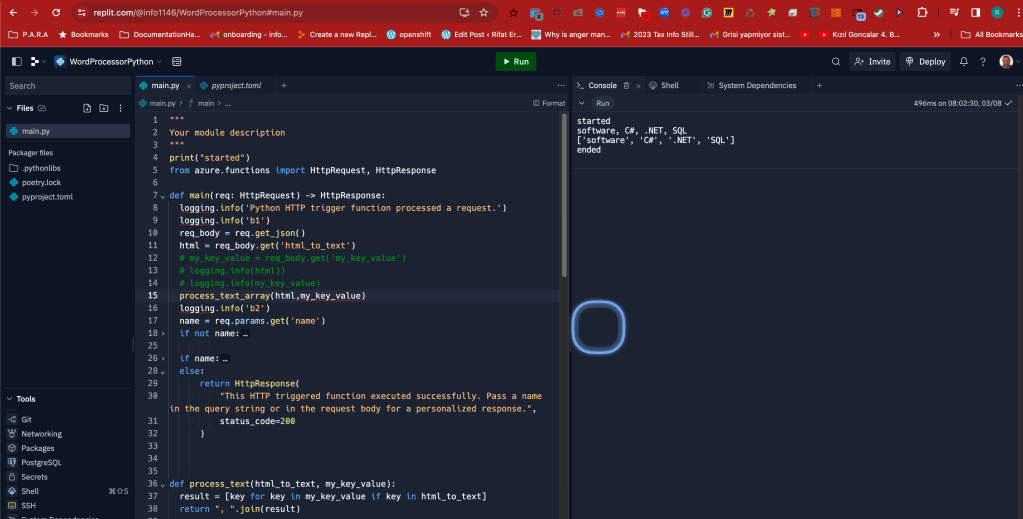Click the new file icon in Files
Screen dimensions: 1023x519
(87, 108)
